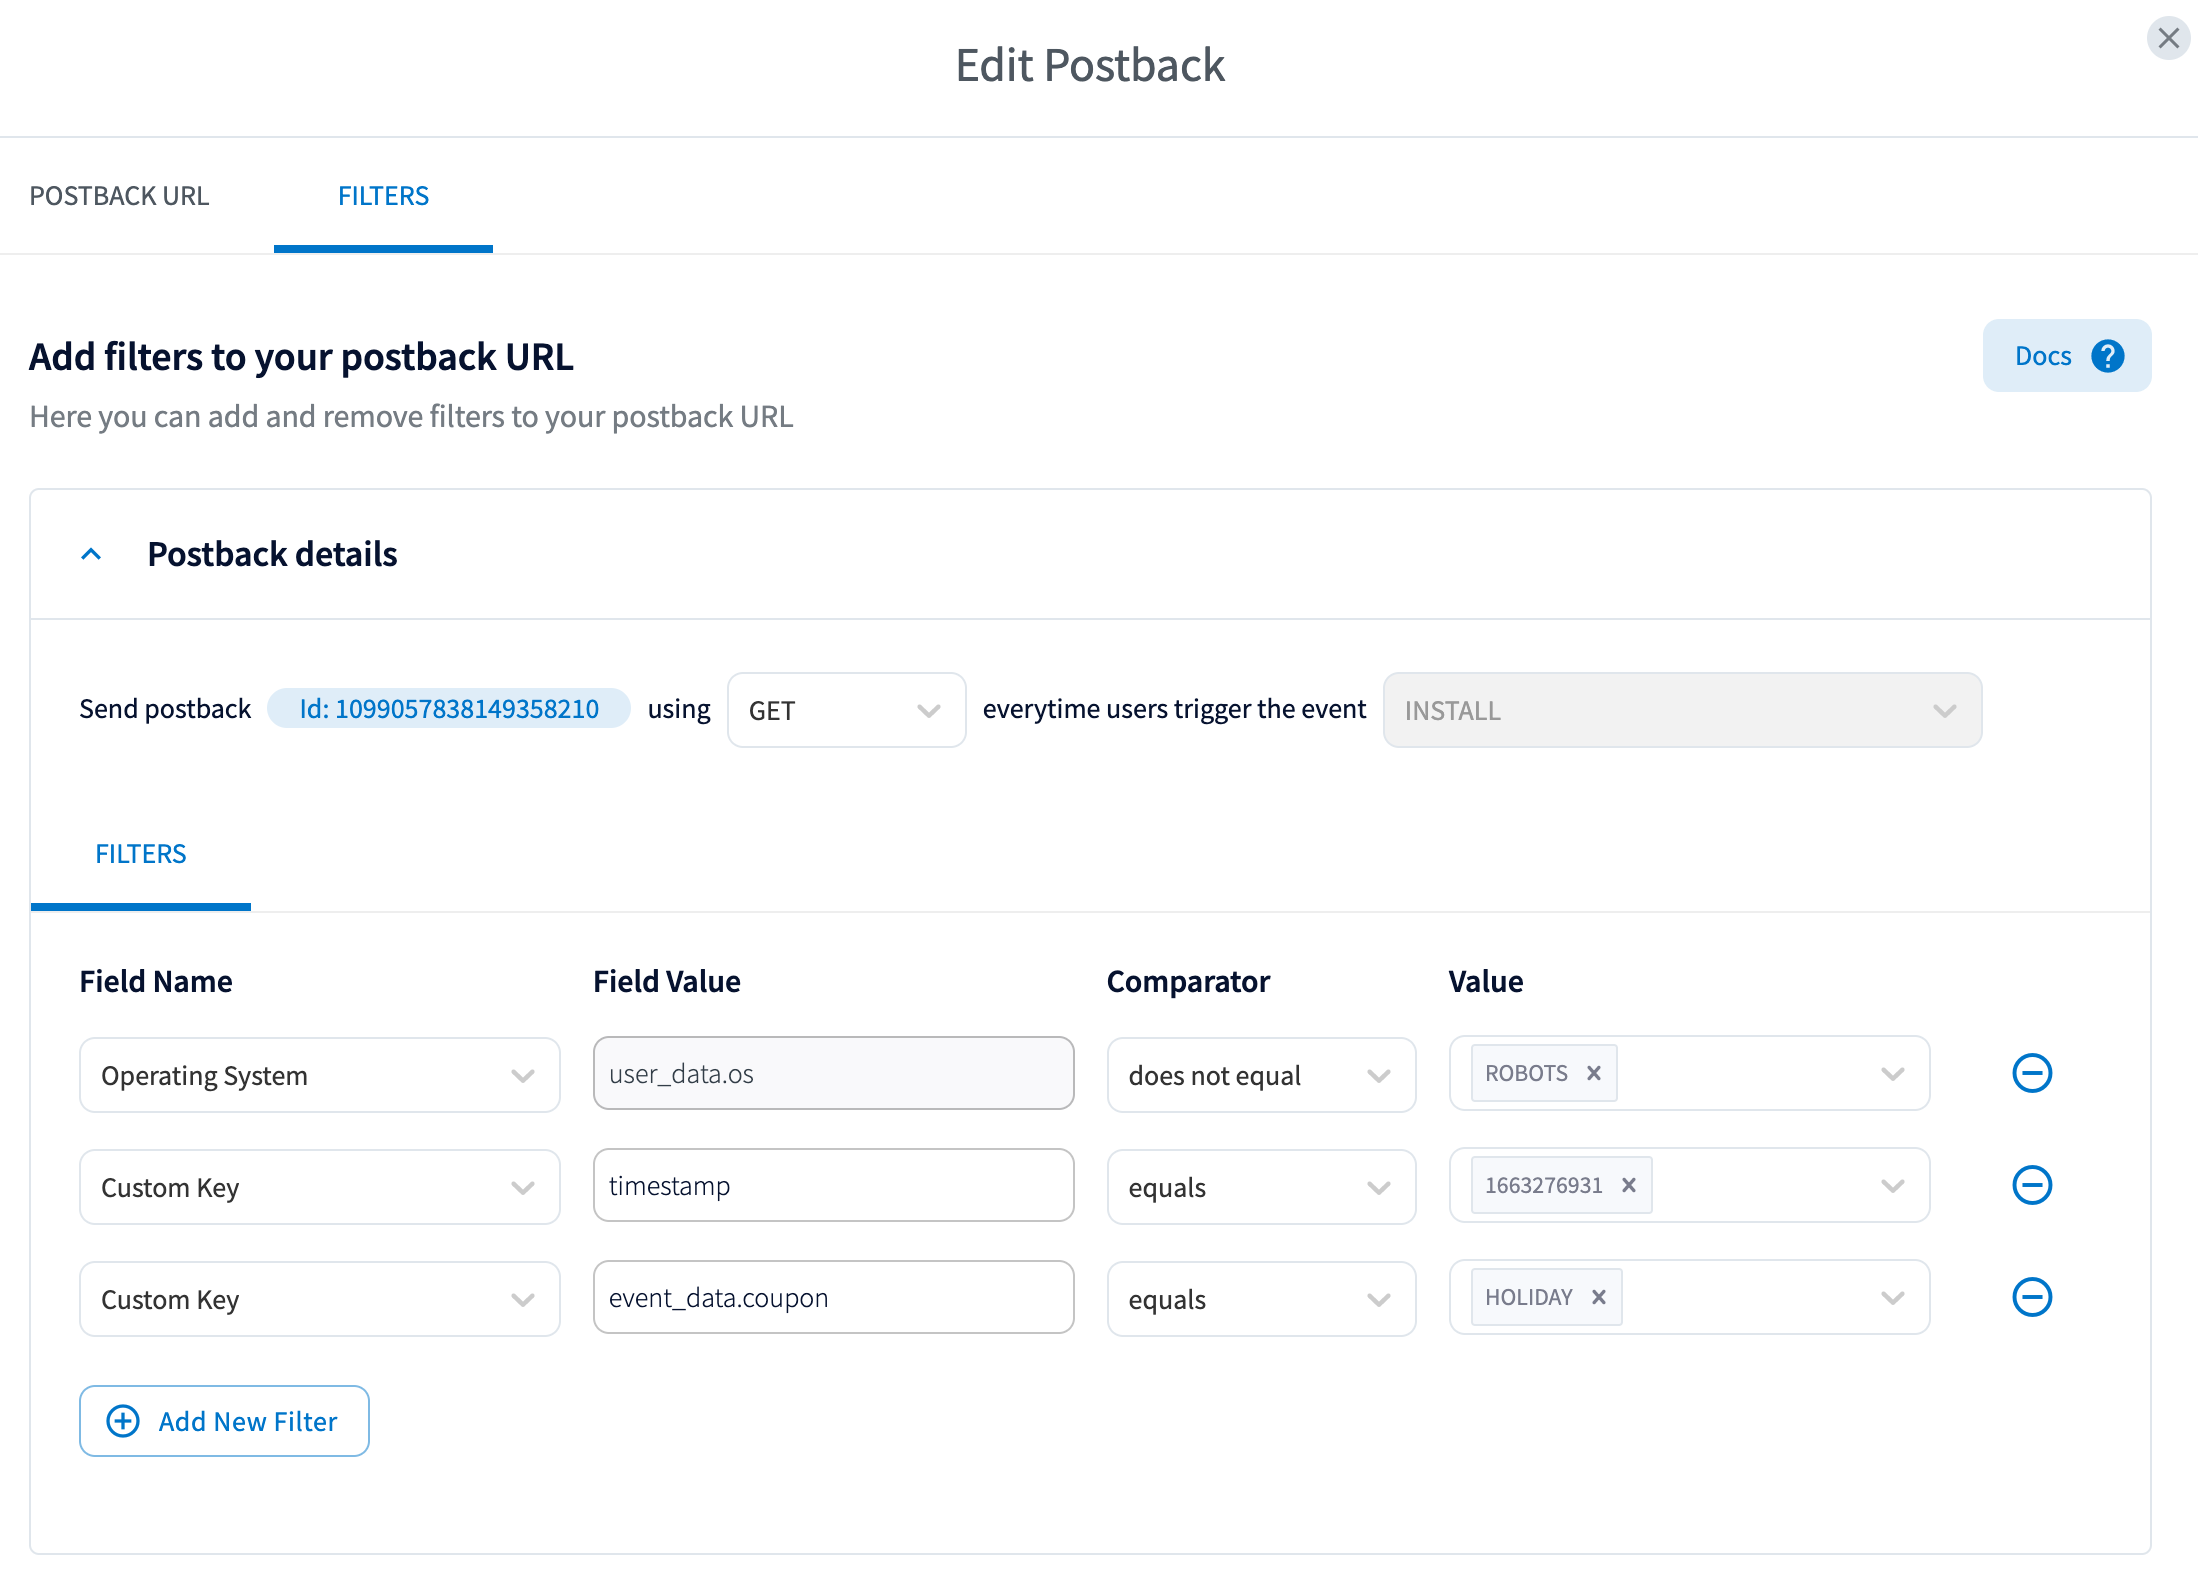The image size is (2198, 1588).
Task: Open Custom Key dropdown in timestamp row
Action: coord(320,1187)
